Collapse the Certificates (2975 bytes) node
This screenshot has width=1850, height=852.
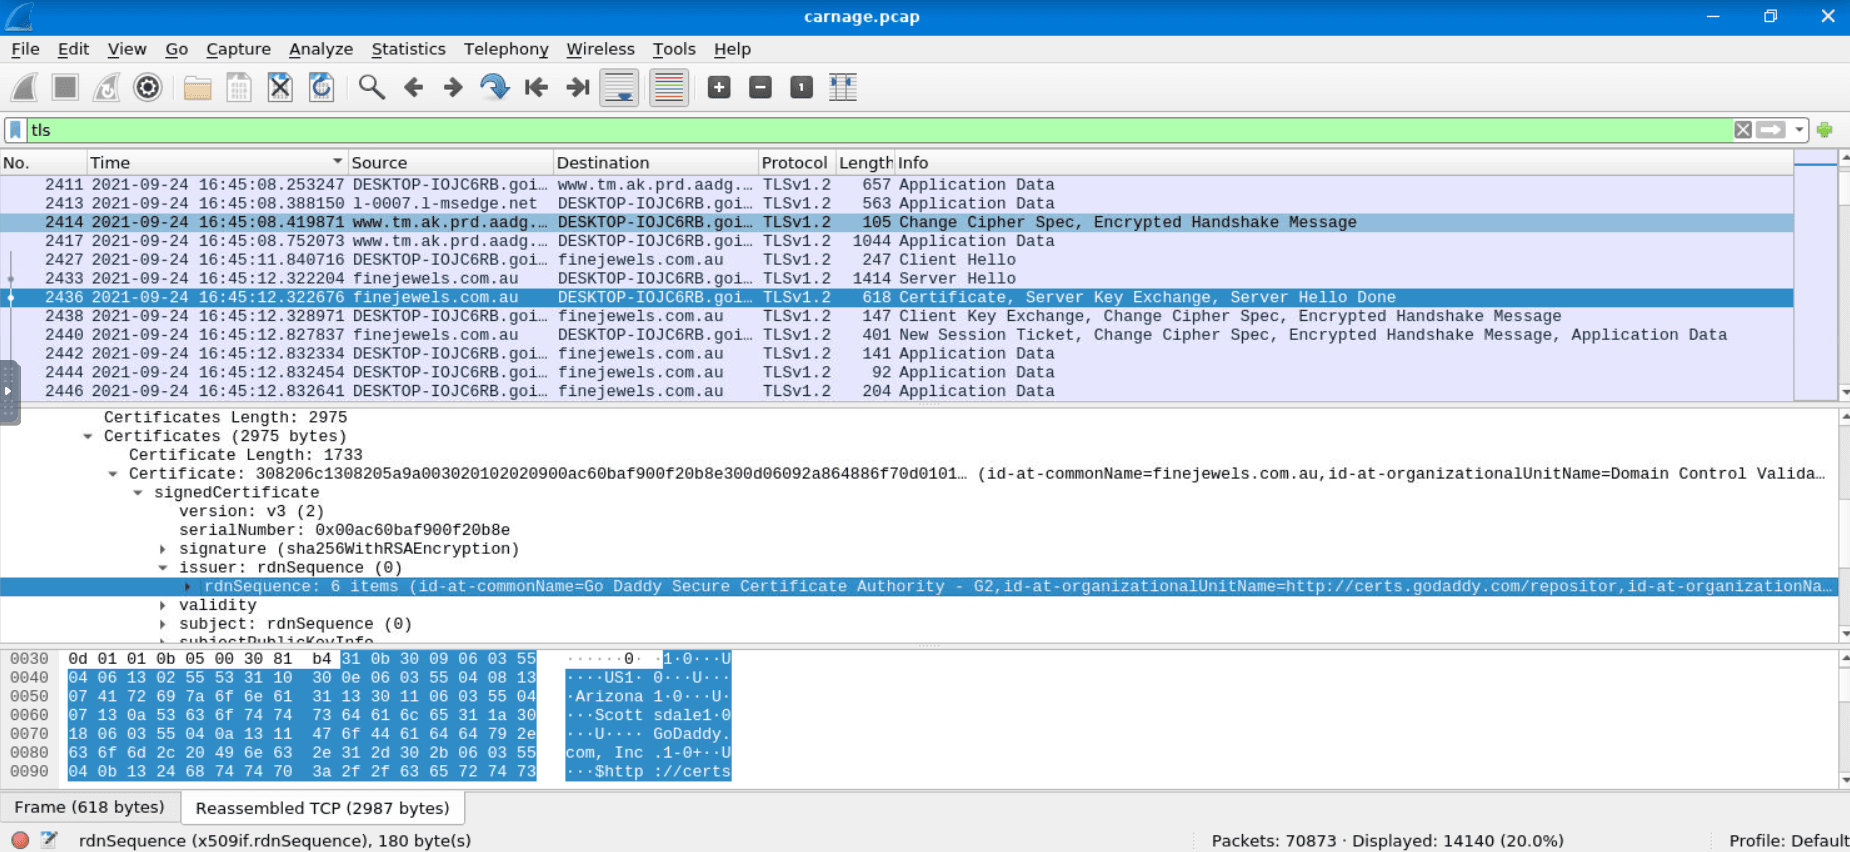point(88,436)
